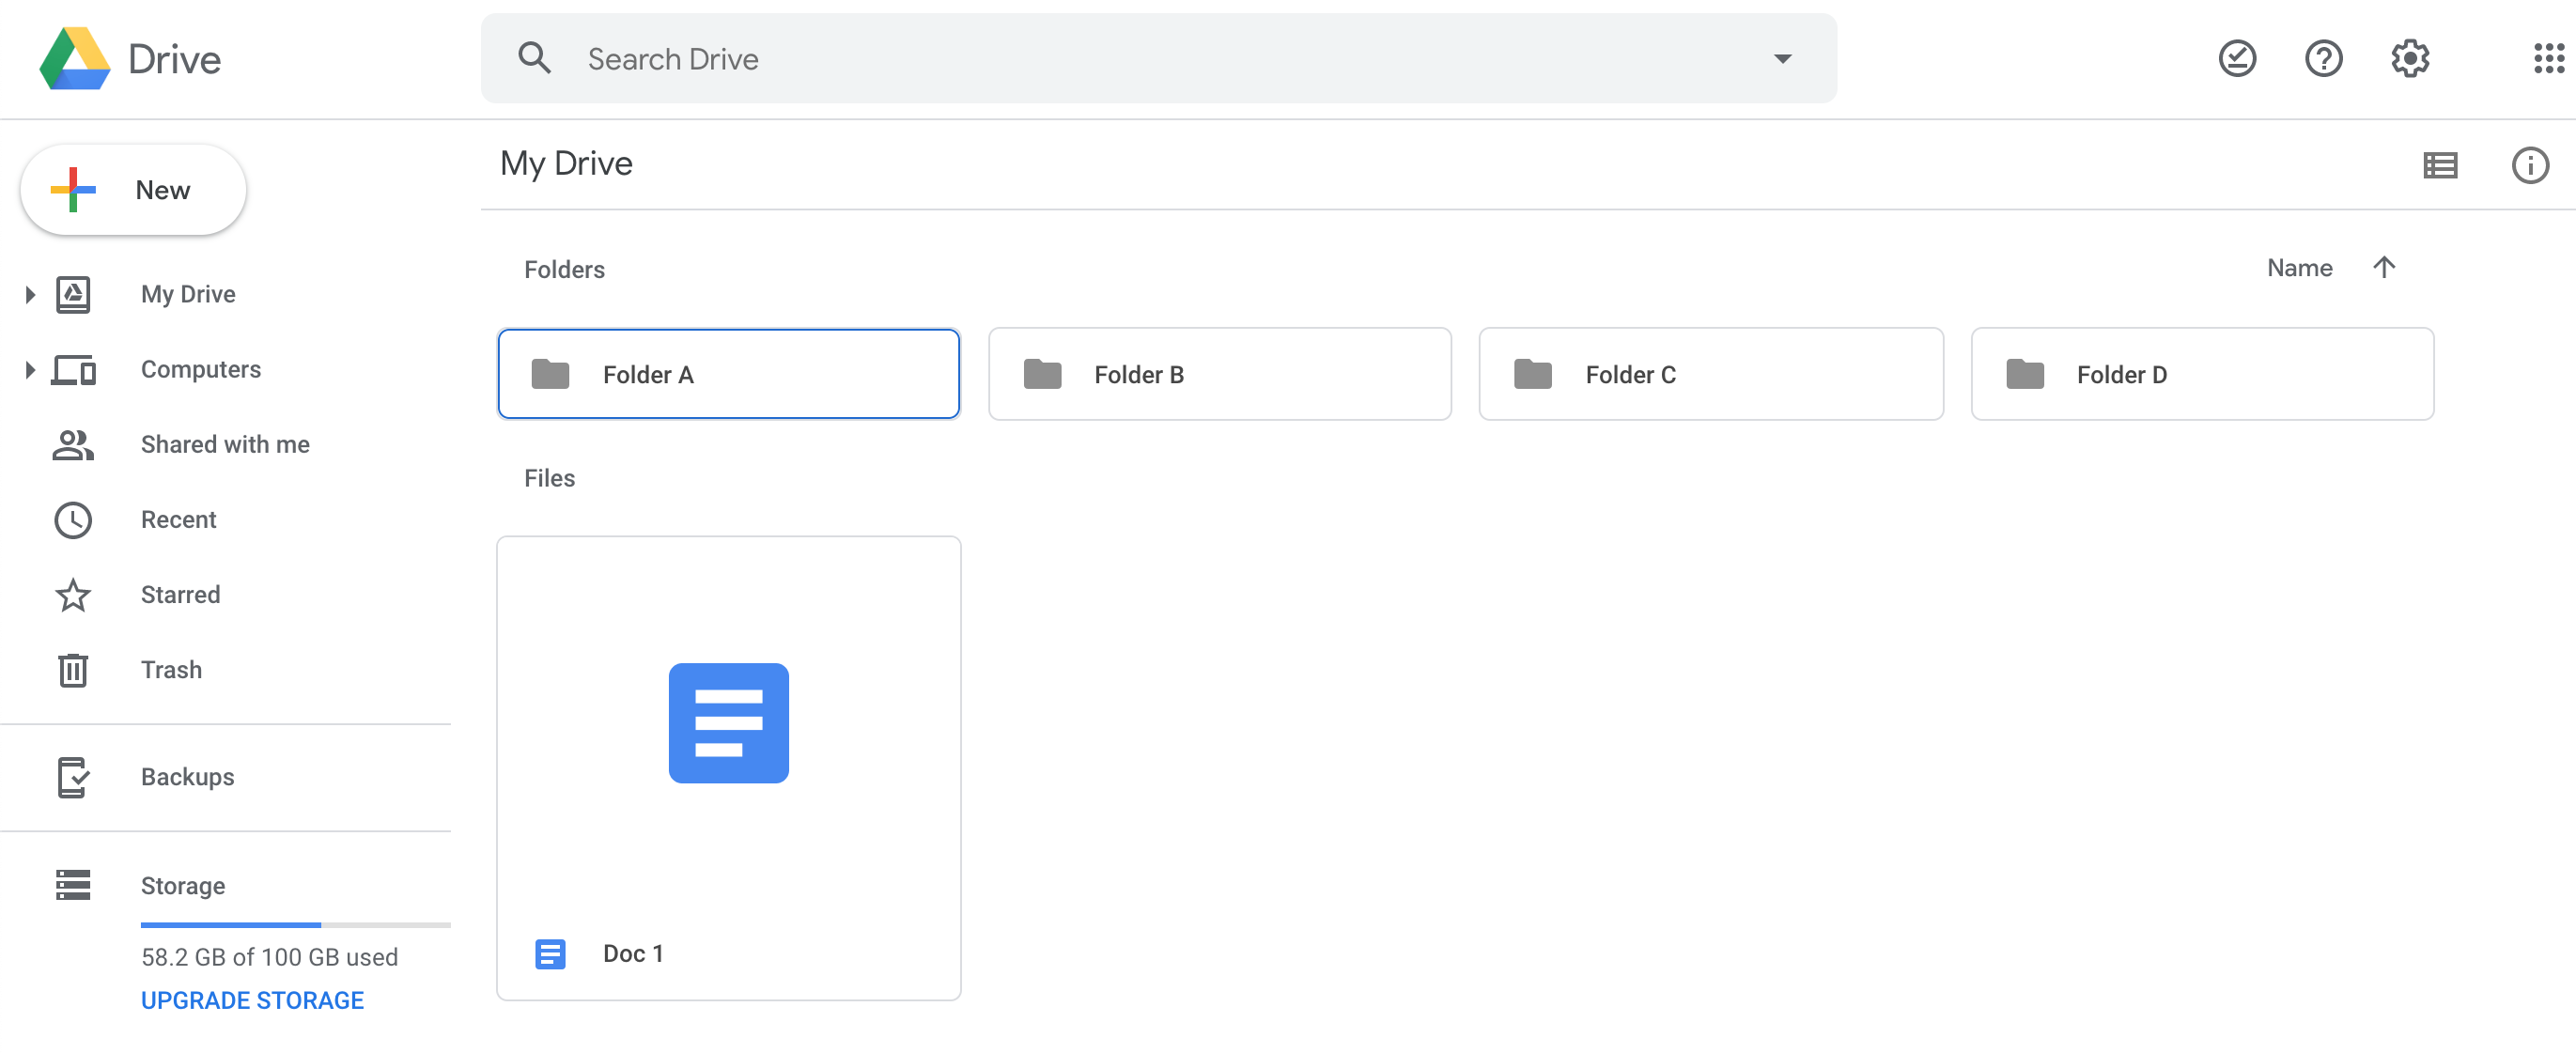Expand My Drive tree in sidebar

30,294
